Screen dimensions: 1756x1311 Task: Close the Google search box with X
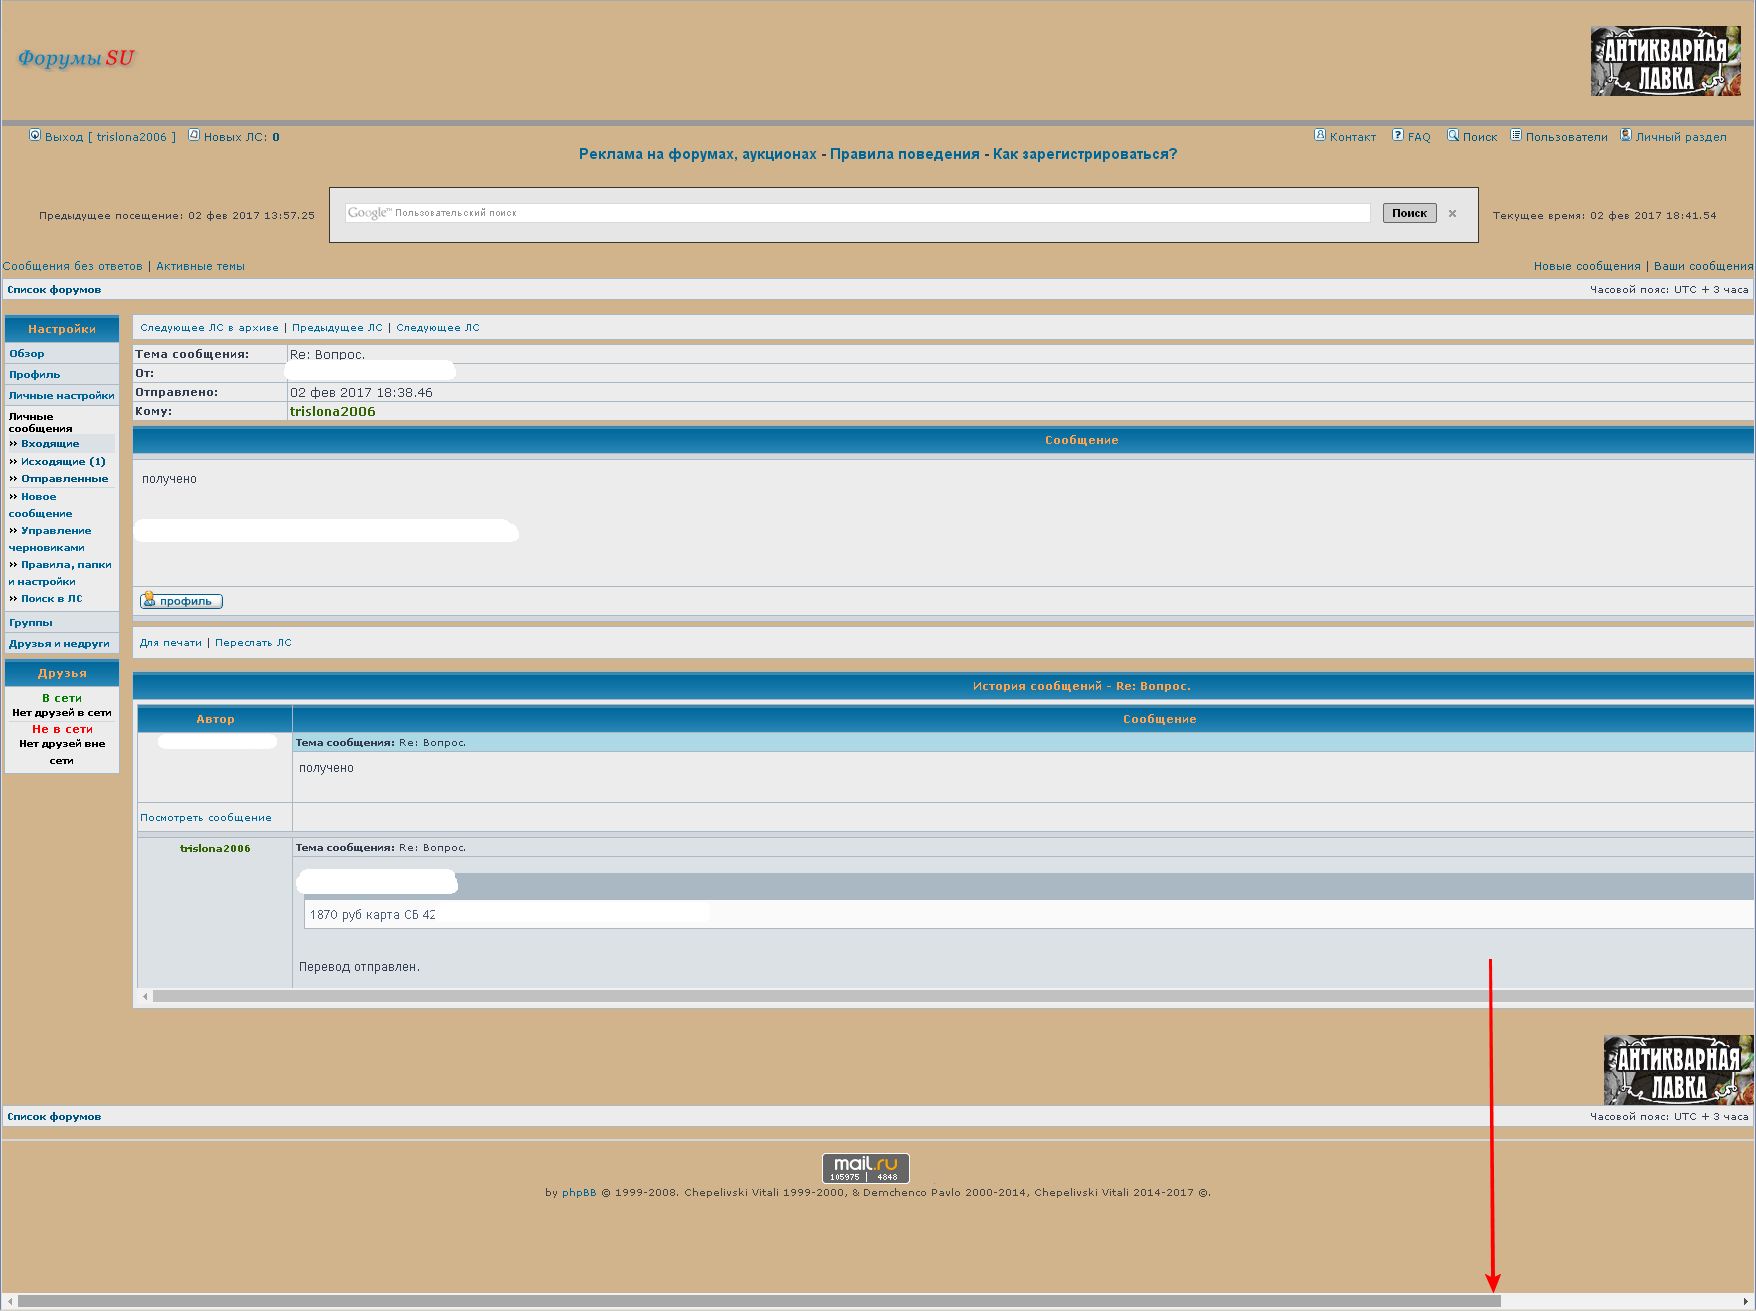(x=1452, y=214)
